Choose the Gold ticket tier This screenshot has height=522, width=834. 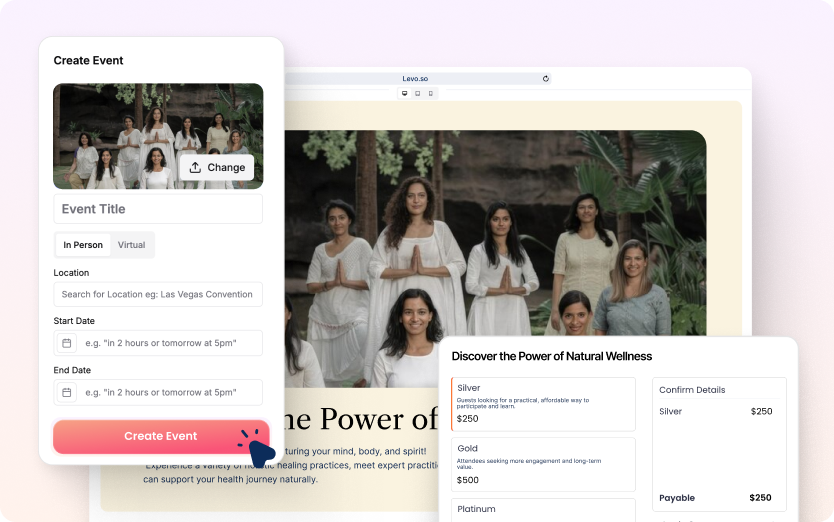pos(543,464)
